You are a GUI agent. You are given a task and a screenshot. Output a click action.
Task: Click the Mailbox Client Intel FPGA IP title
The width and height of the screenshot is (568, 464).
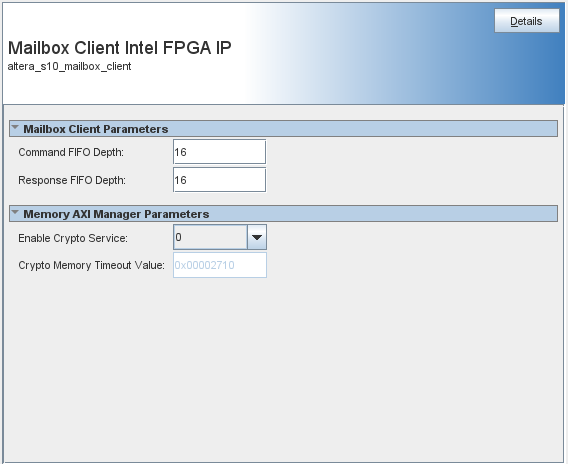120,48
